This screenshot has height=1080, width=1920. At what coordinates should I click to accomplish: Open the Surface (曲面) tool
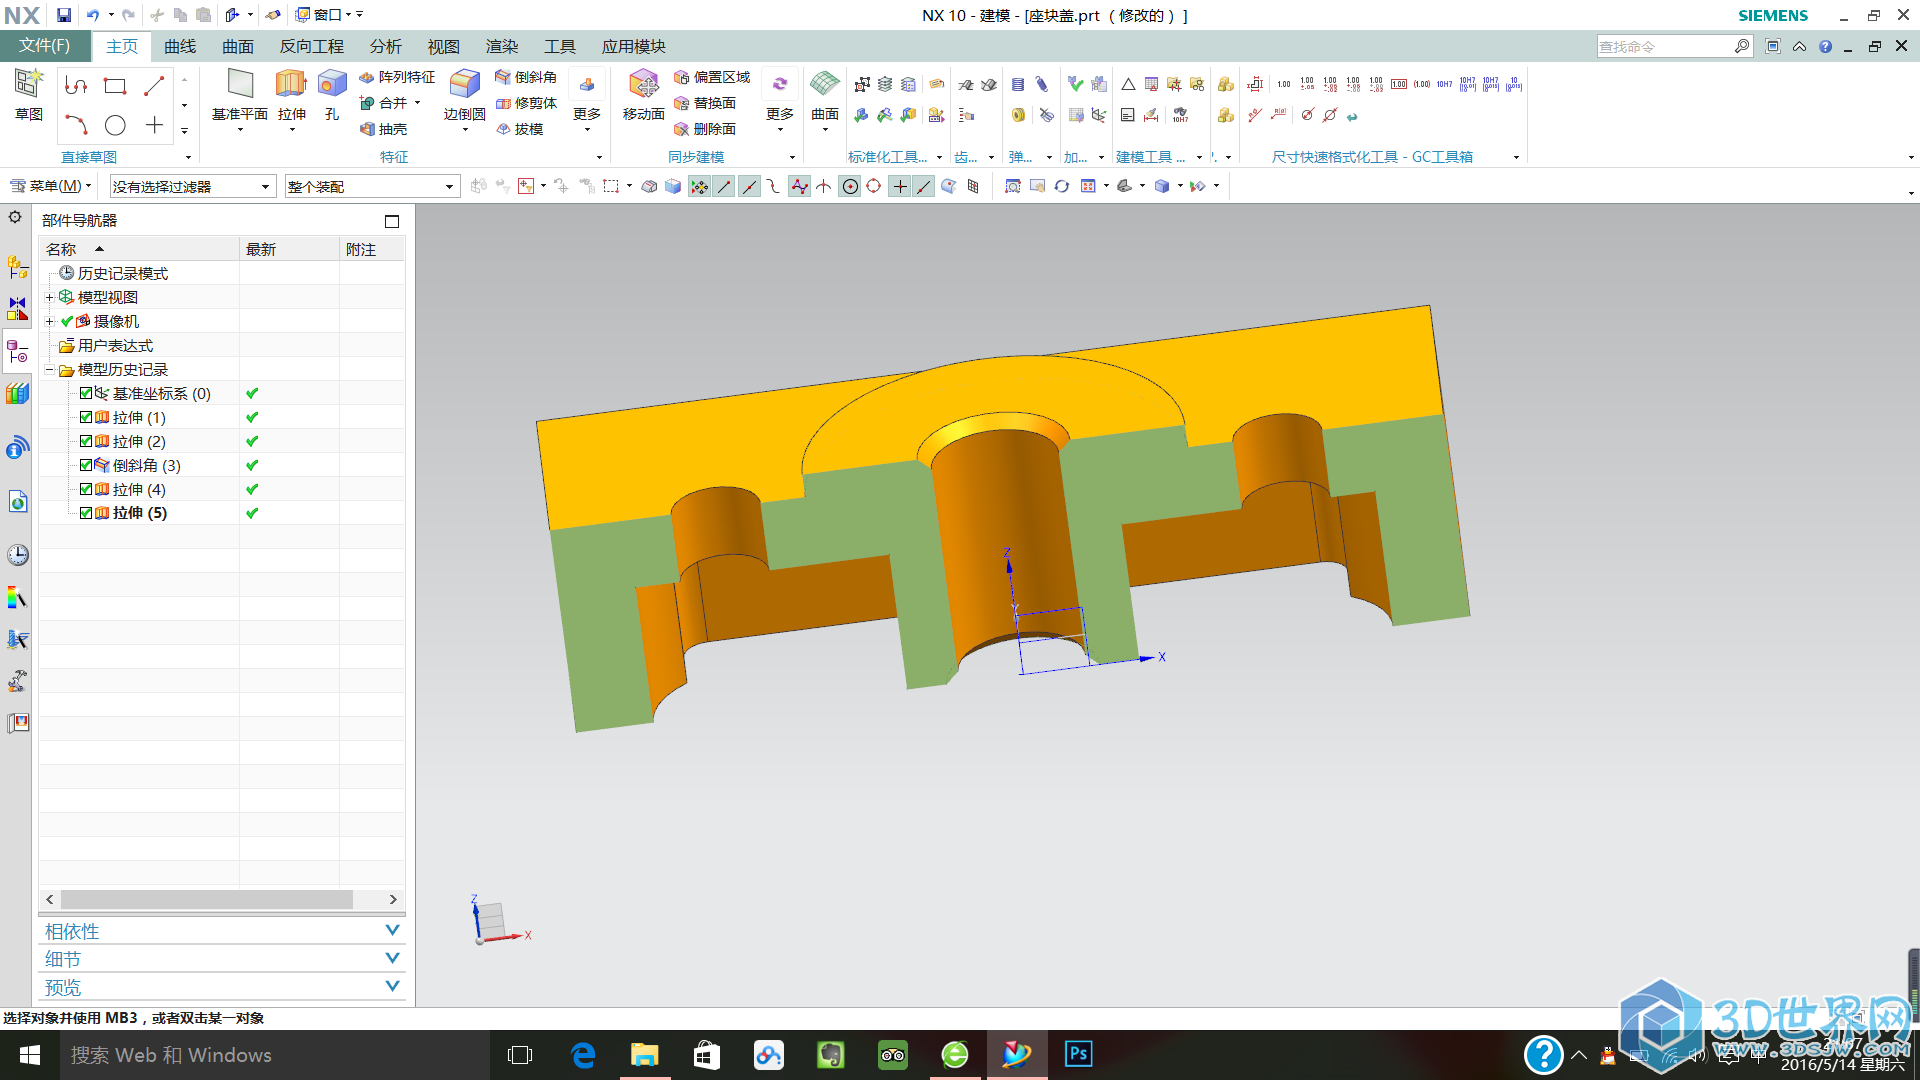pyautogui.click(x=825, y=95)
